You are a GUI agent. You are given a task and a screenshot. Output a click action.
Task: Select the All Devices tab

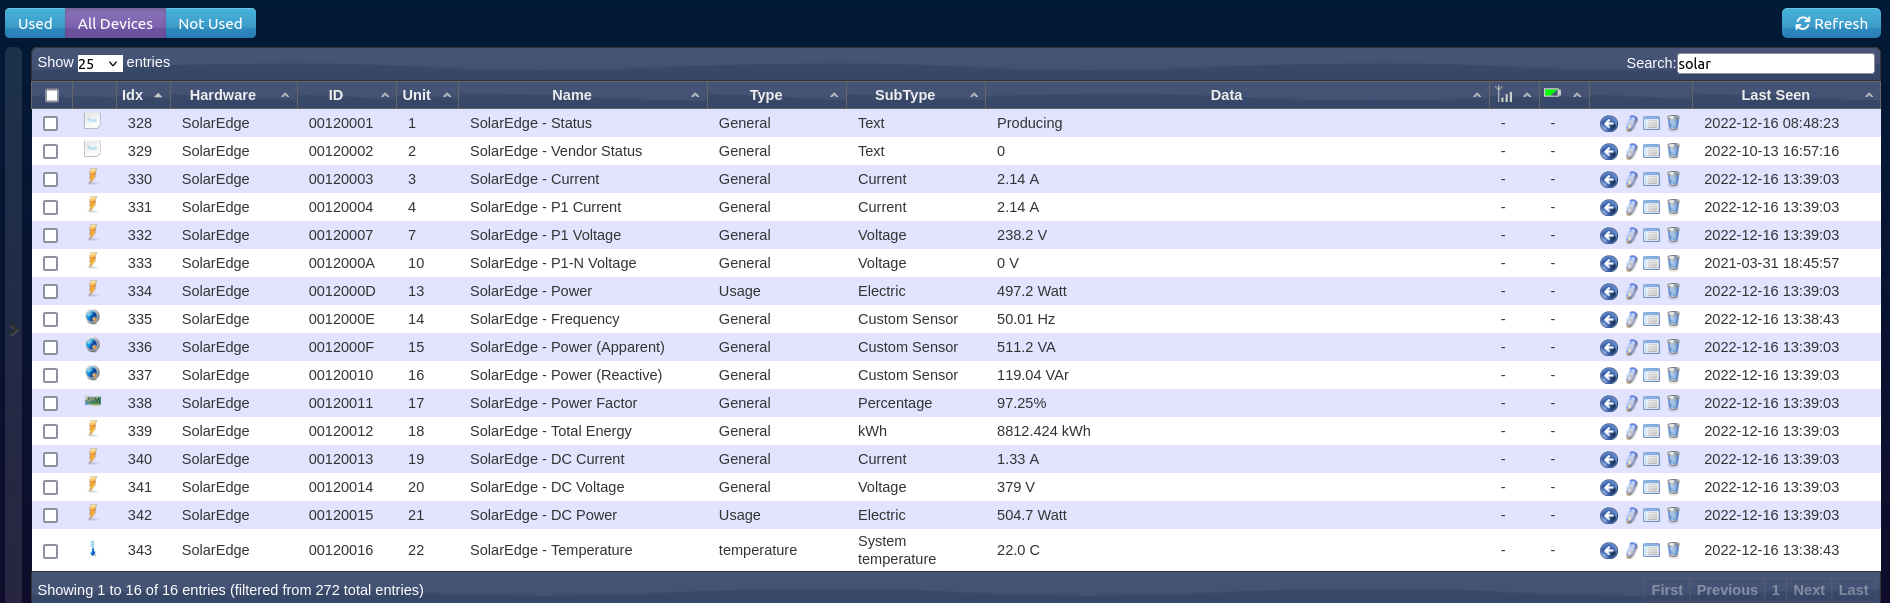click(x=115, y=23)
